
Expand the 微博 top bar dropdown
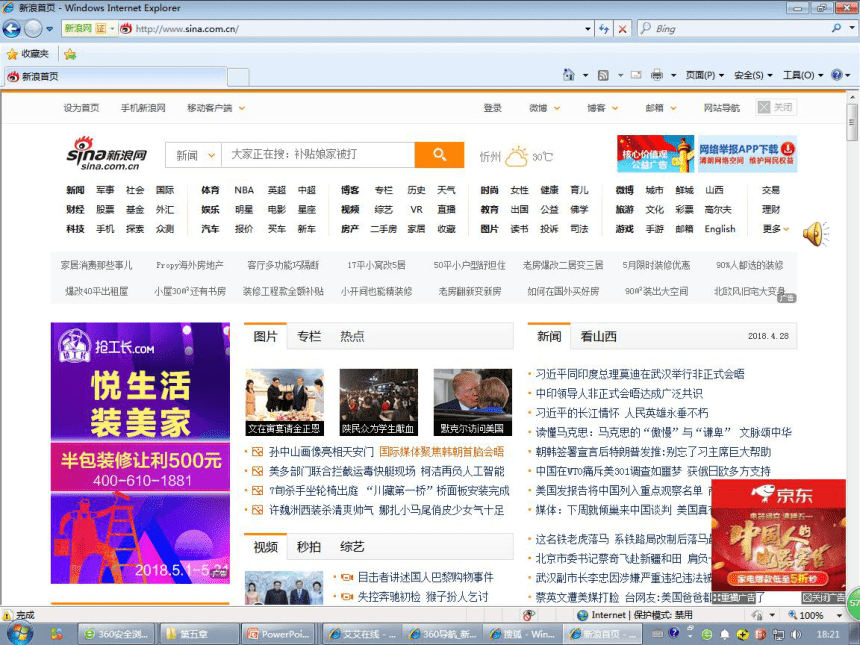557,108
